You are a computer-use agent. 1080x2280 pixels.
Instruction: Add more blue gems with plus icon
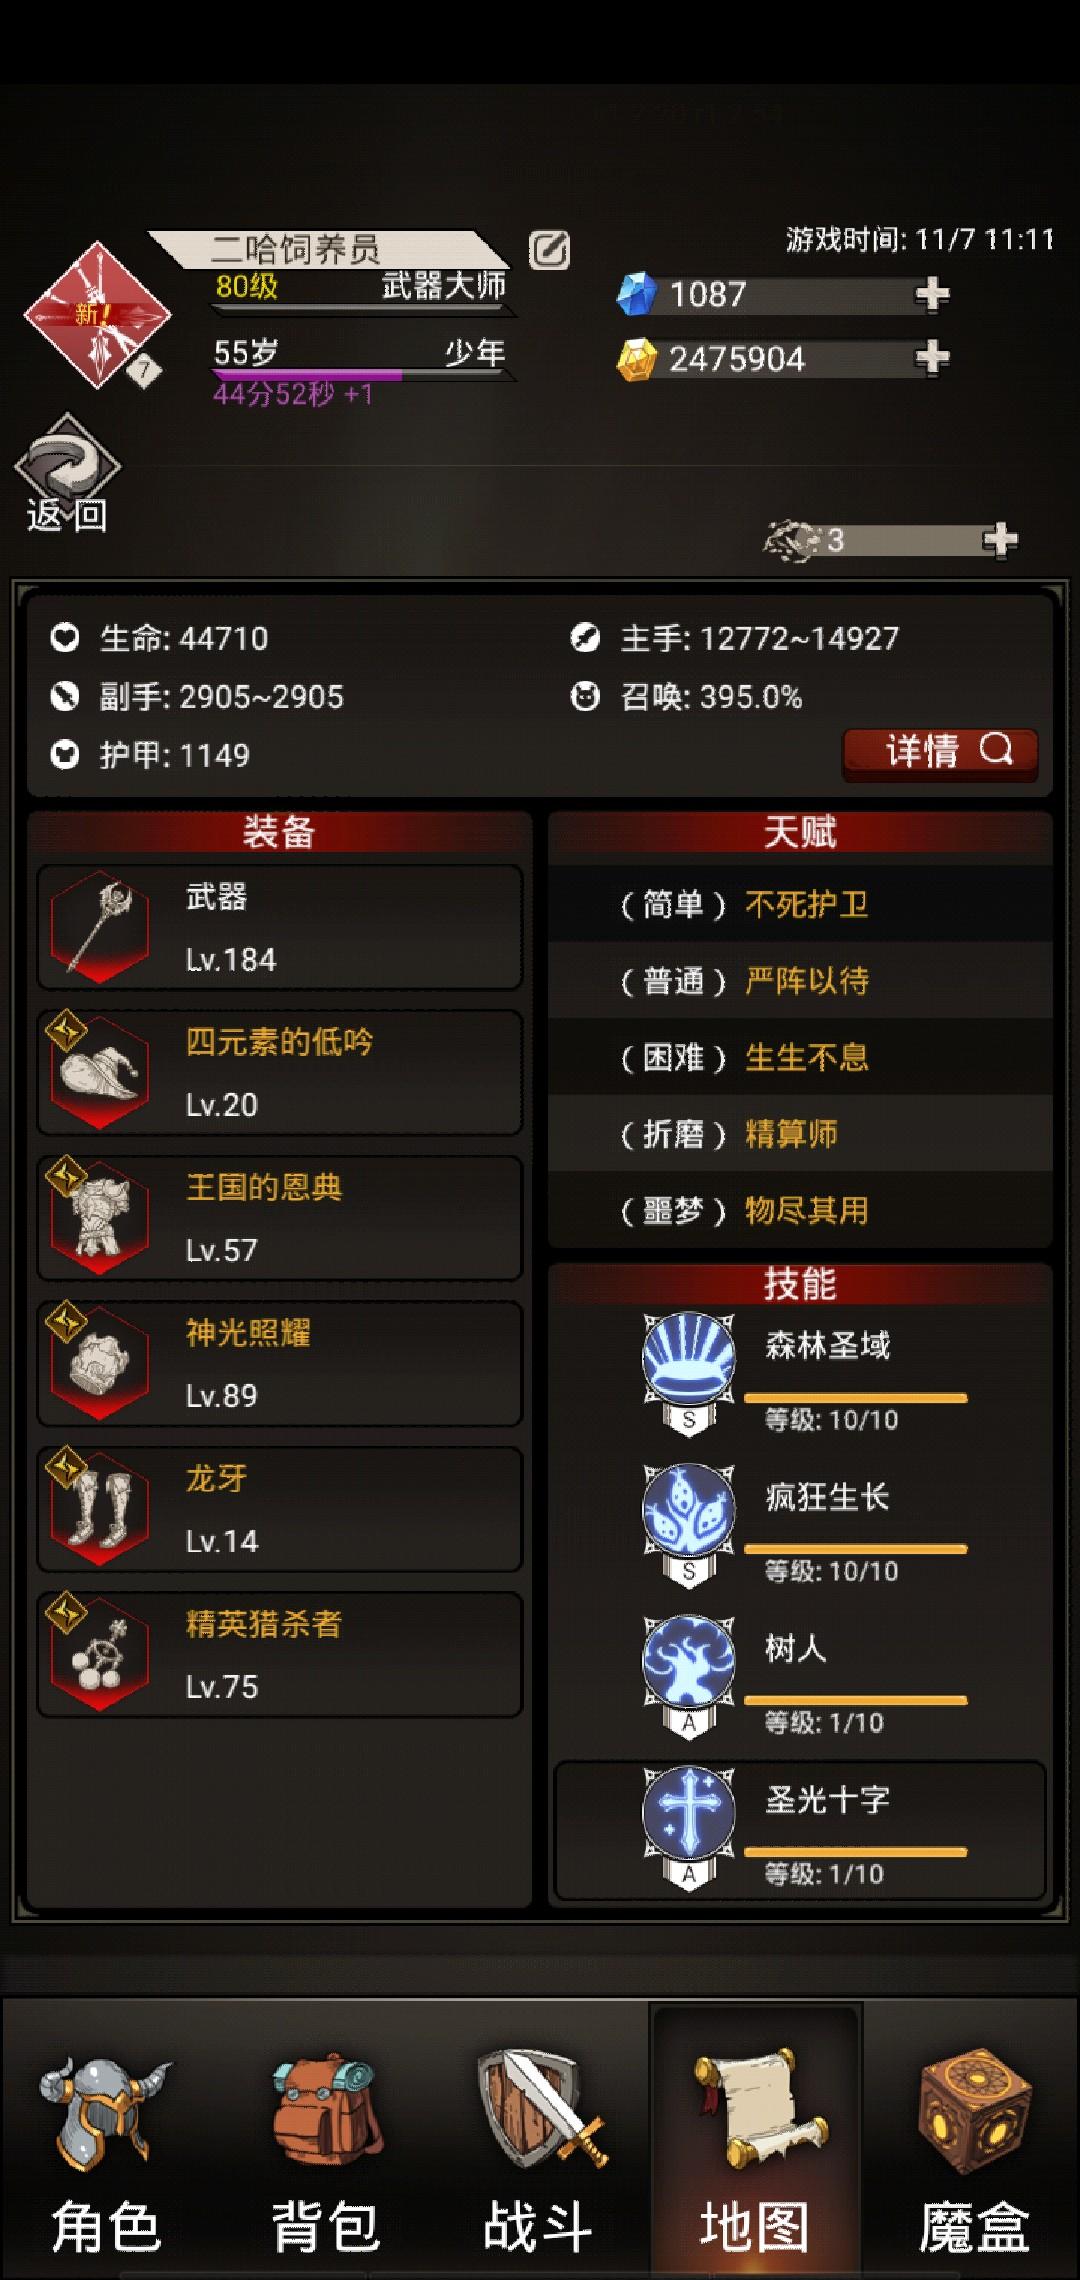point(932,295)
